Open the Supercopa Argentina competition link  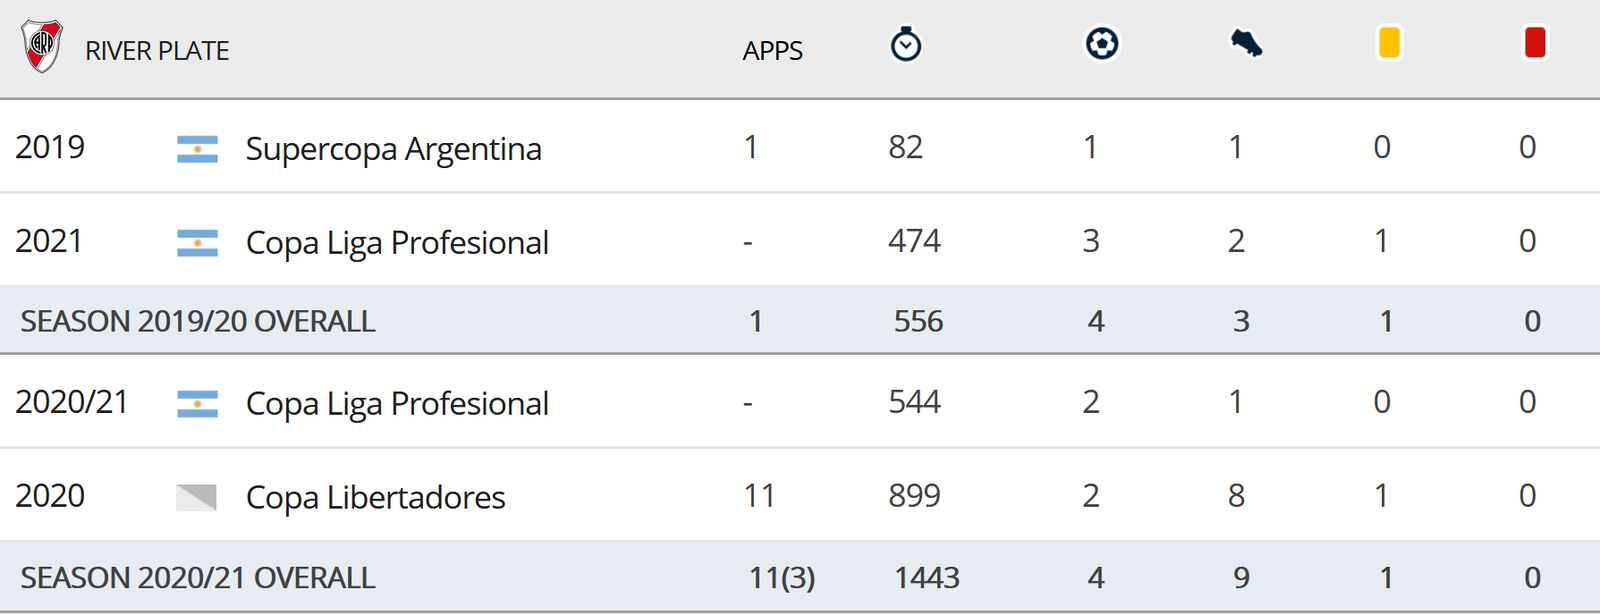(394, 149)
